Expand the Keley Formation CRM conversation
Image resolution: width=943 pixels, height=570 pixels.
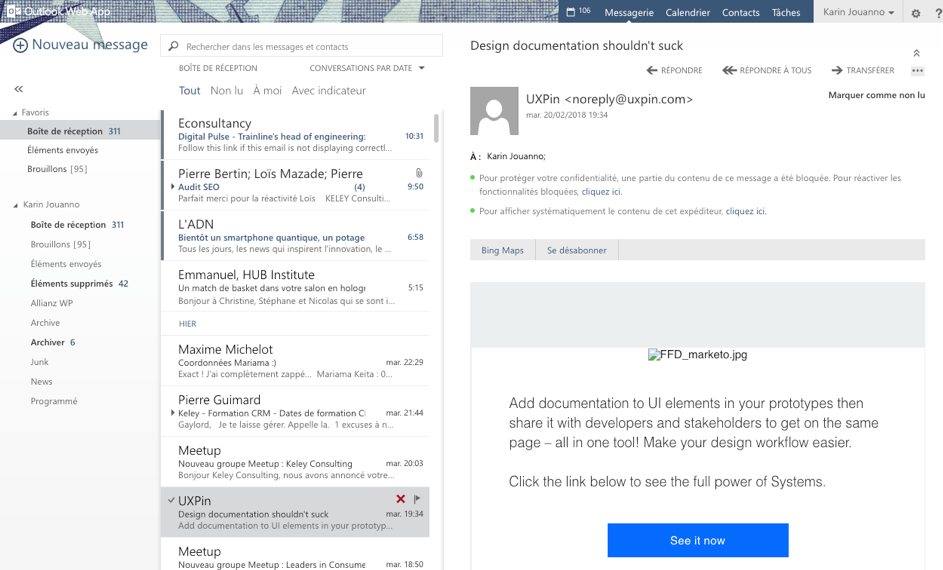tap(173, 412)
